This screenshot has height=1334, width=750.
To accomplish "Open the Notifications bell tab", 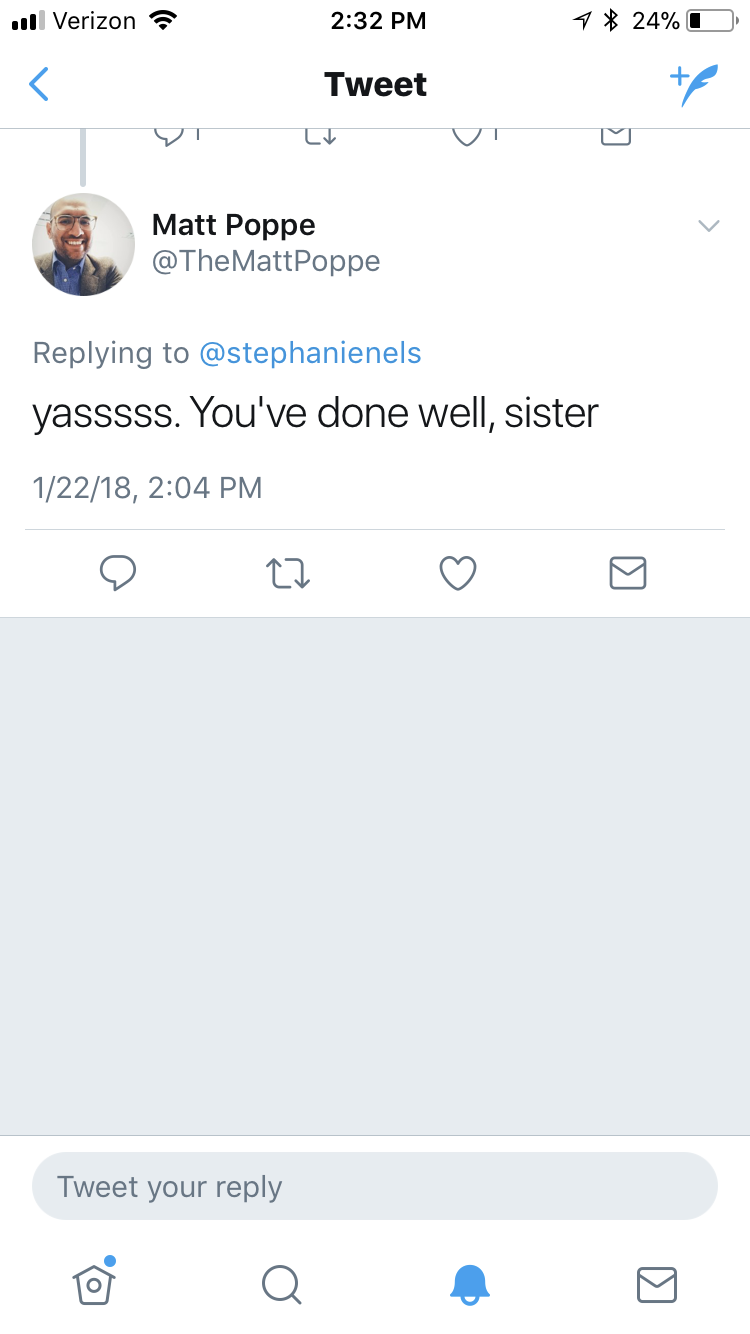I will (469, 1284).
